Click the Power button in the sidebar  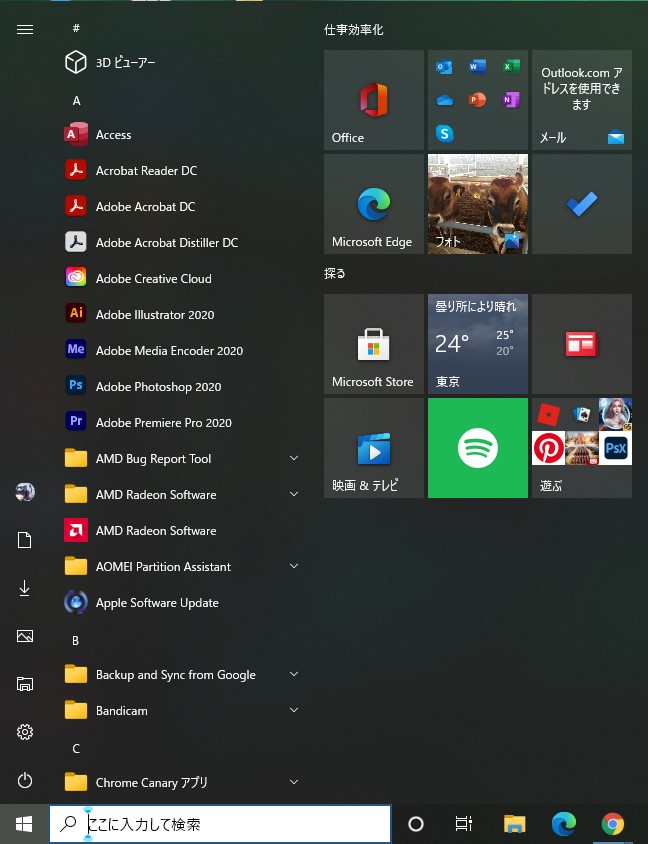point(25,780)
